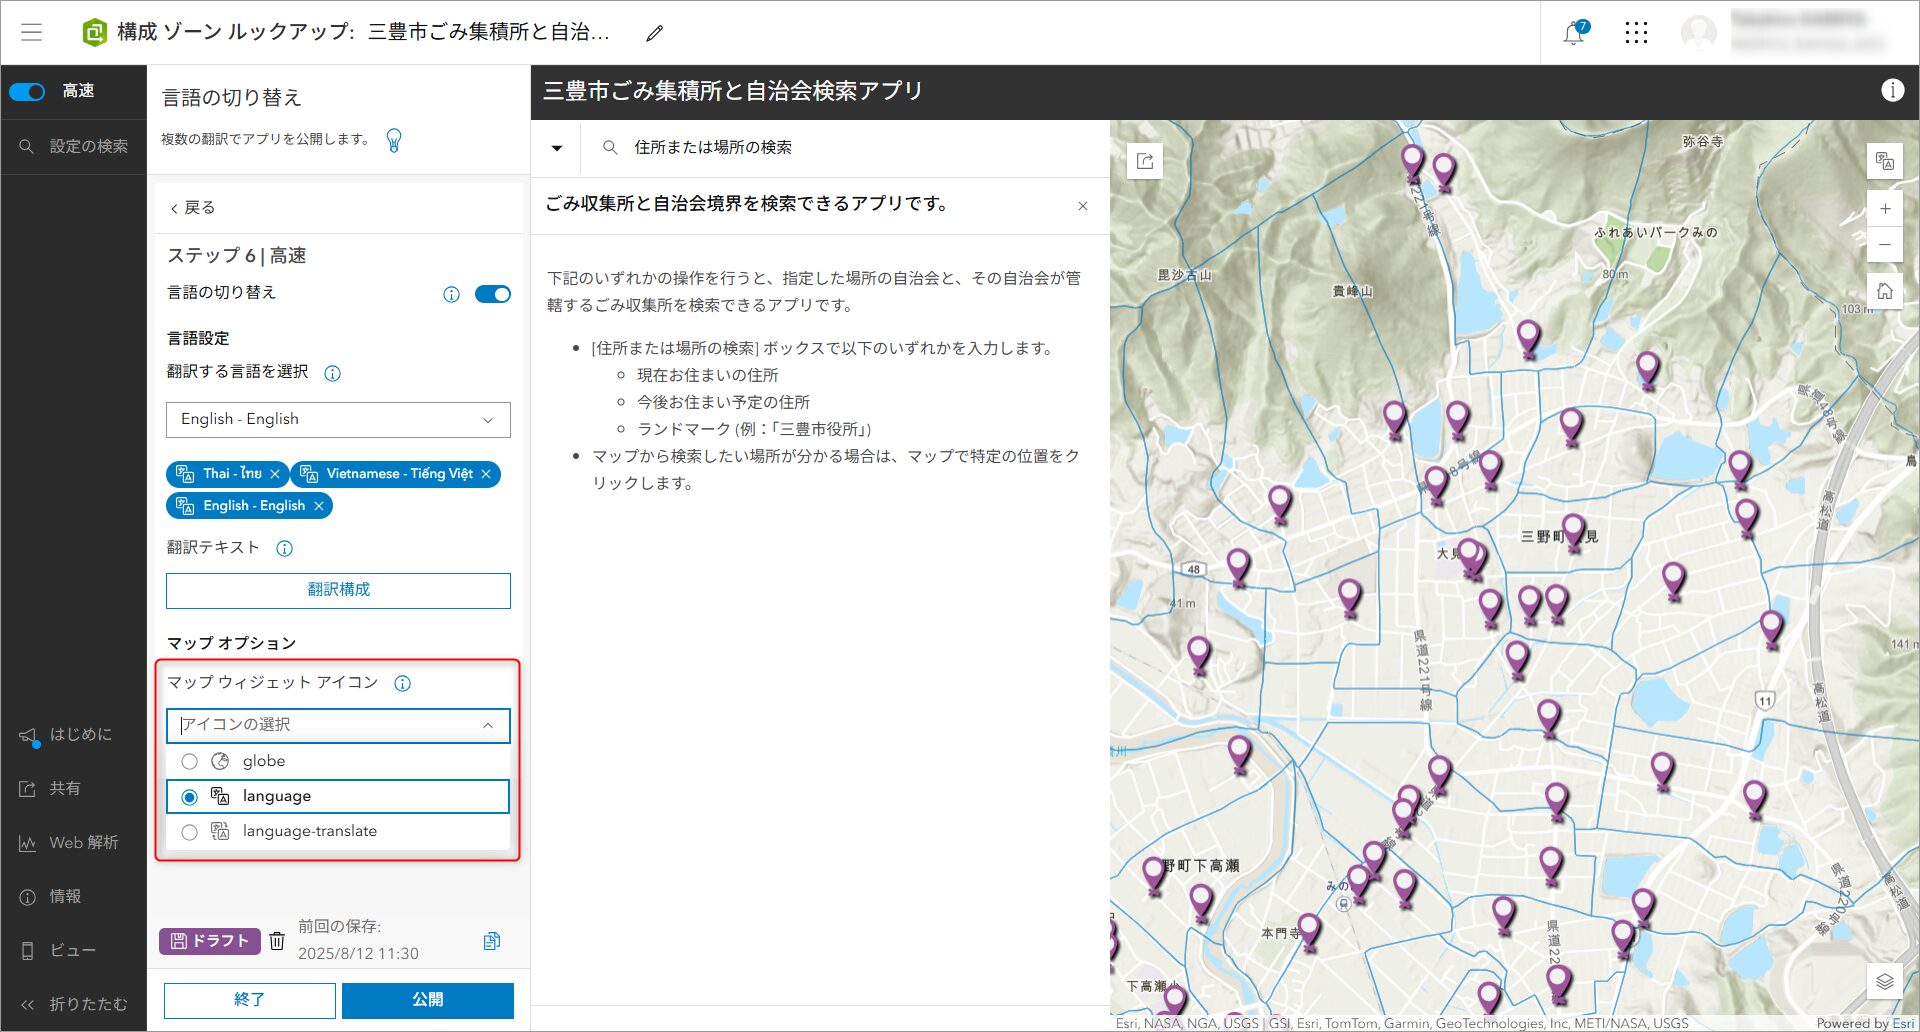Remove the English language tag

pos(319,506)
